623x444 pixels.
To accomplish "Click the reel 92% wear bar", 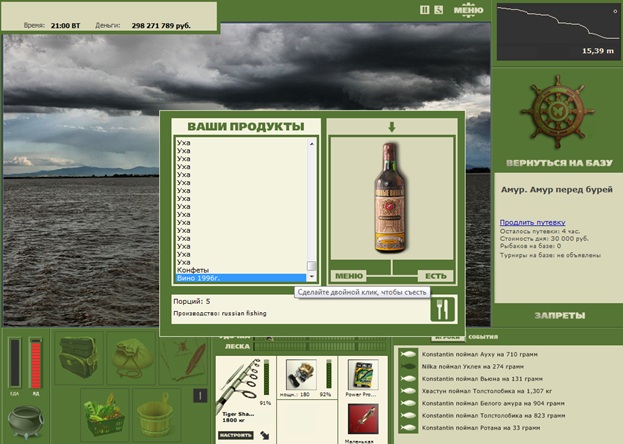I will pyautogui.click(x=329, y=374).
